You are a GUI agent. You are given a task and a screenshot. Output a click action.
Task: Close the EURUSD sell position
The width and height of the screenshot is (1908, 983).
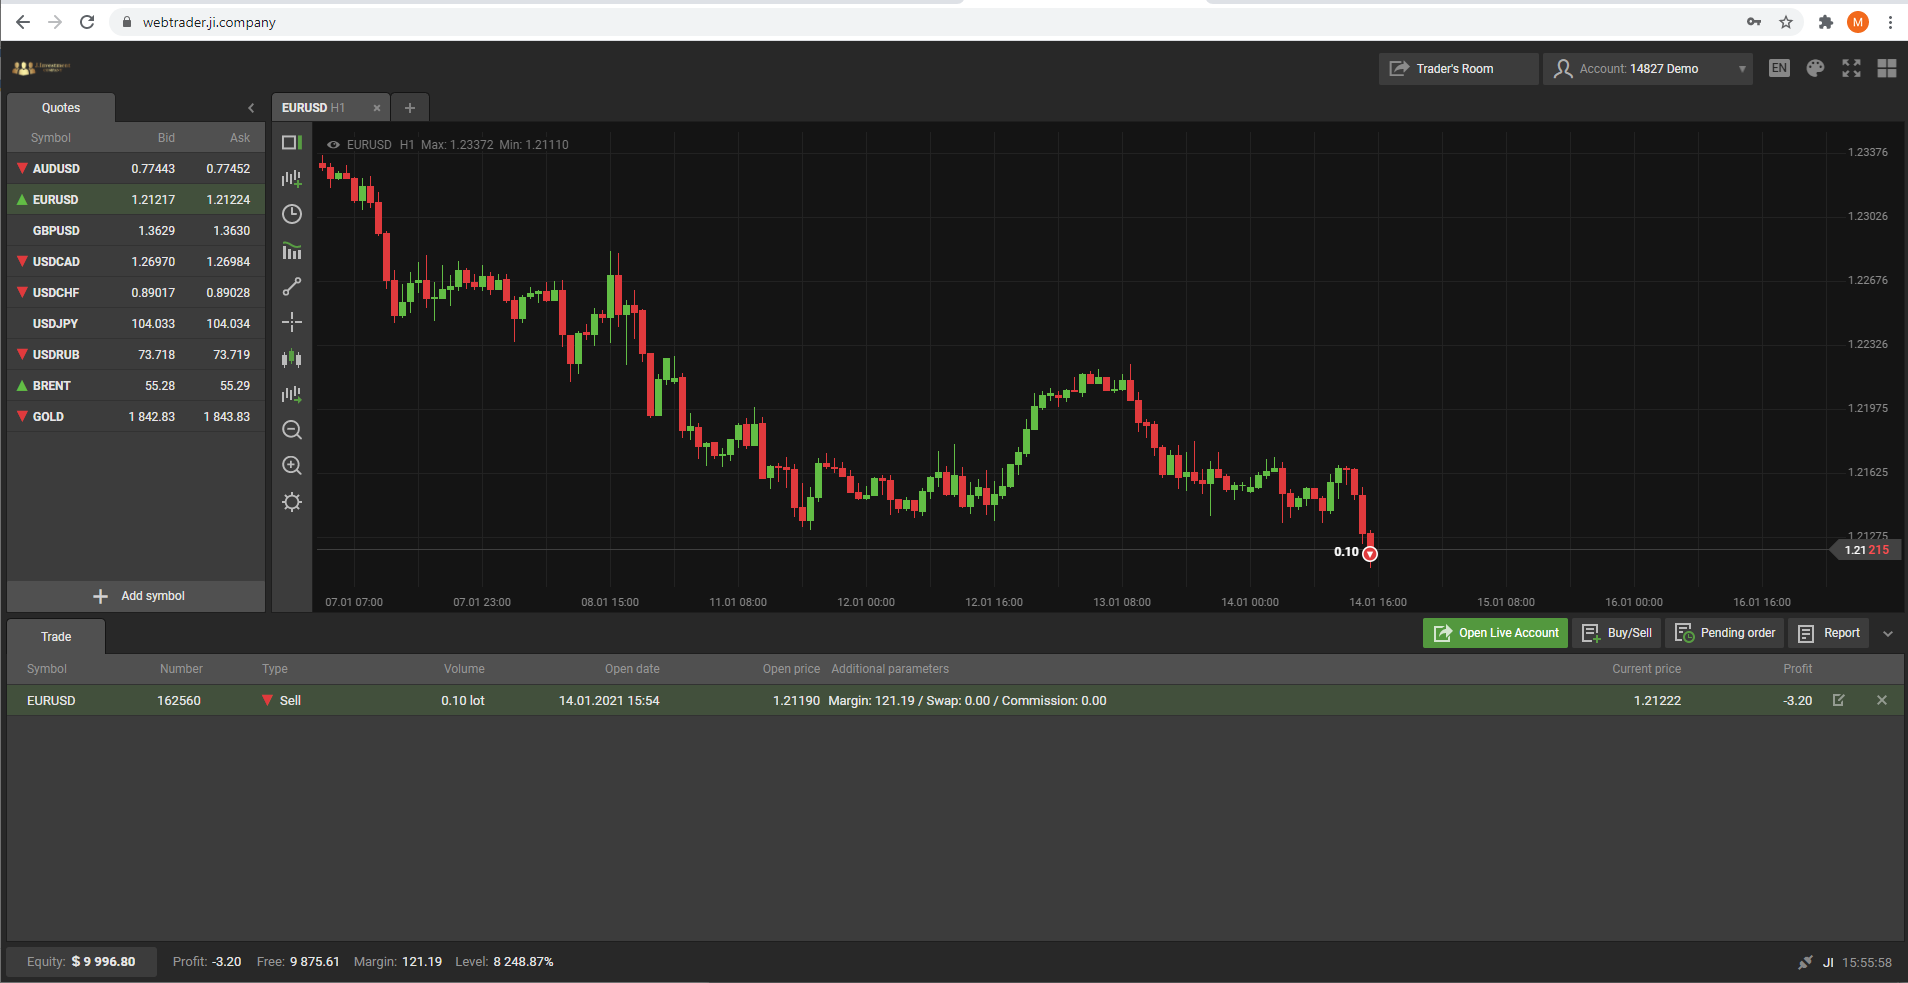1882,700
